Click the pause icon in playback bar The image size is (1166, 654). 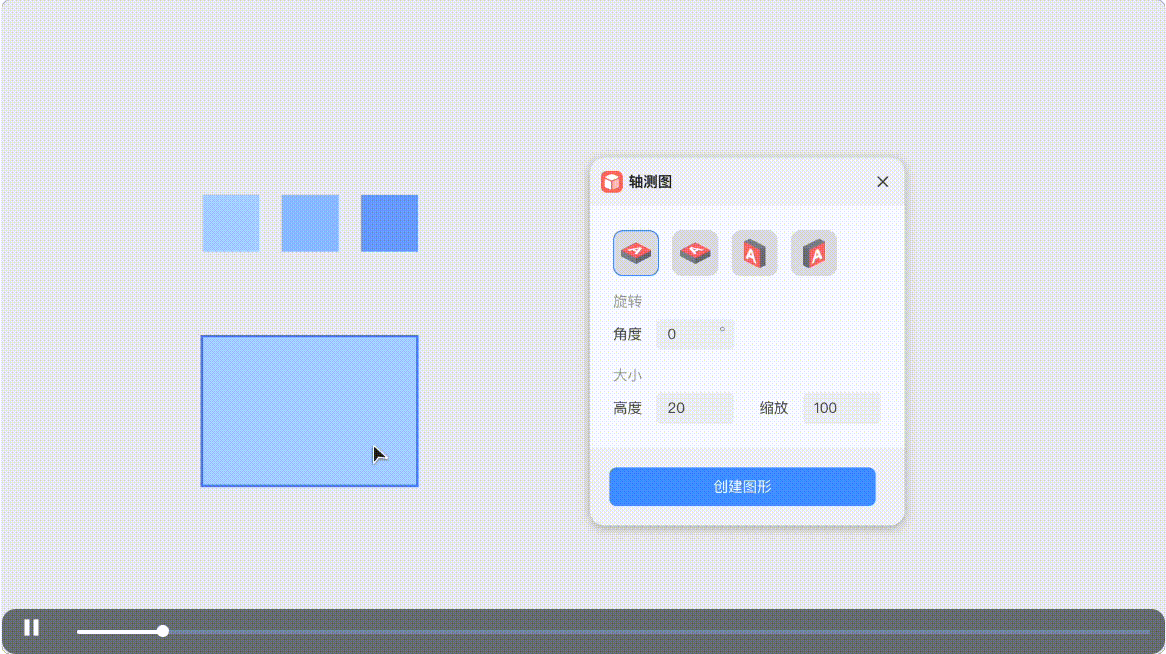(x=31, y=627)
